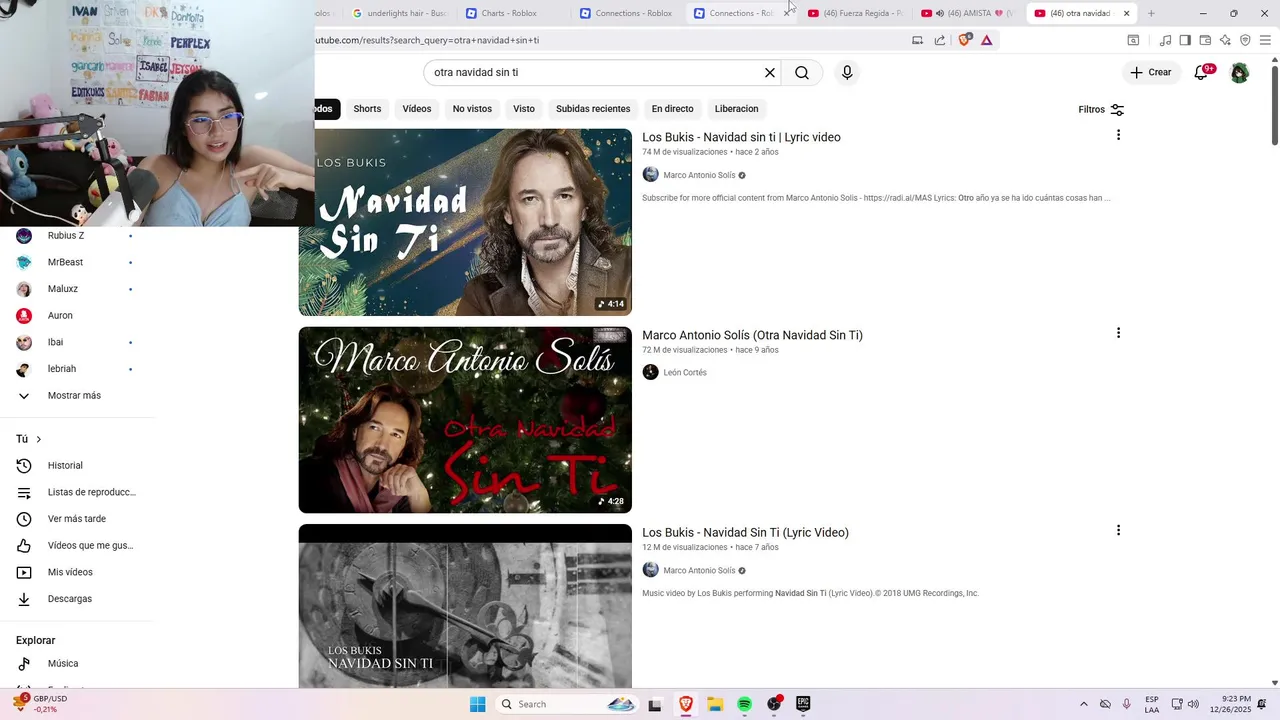Select the Vídeos filter chip
The height and width of the screenshot is (720, 1280).
coord(417,109)
